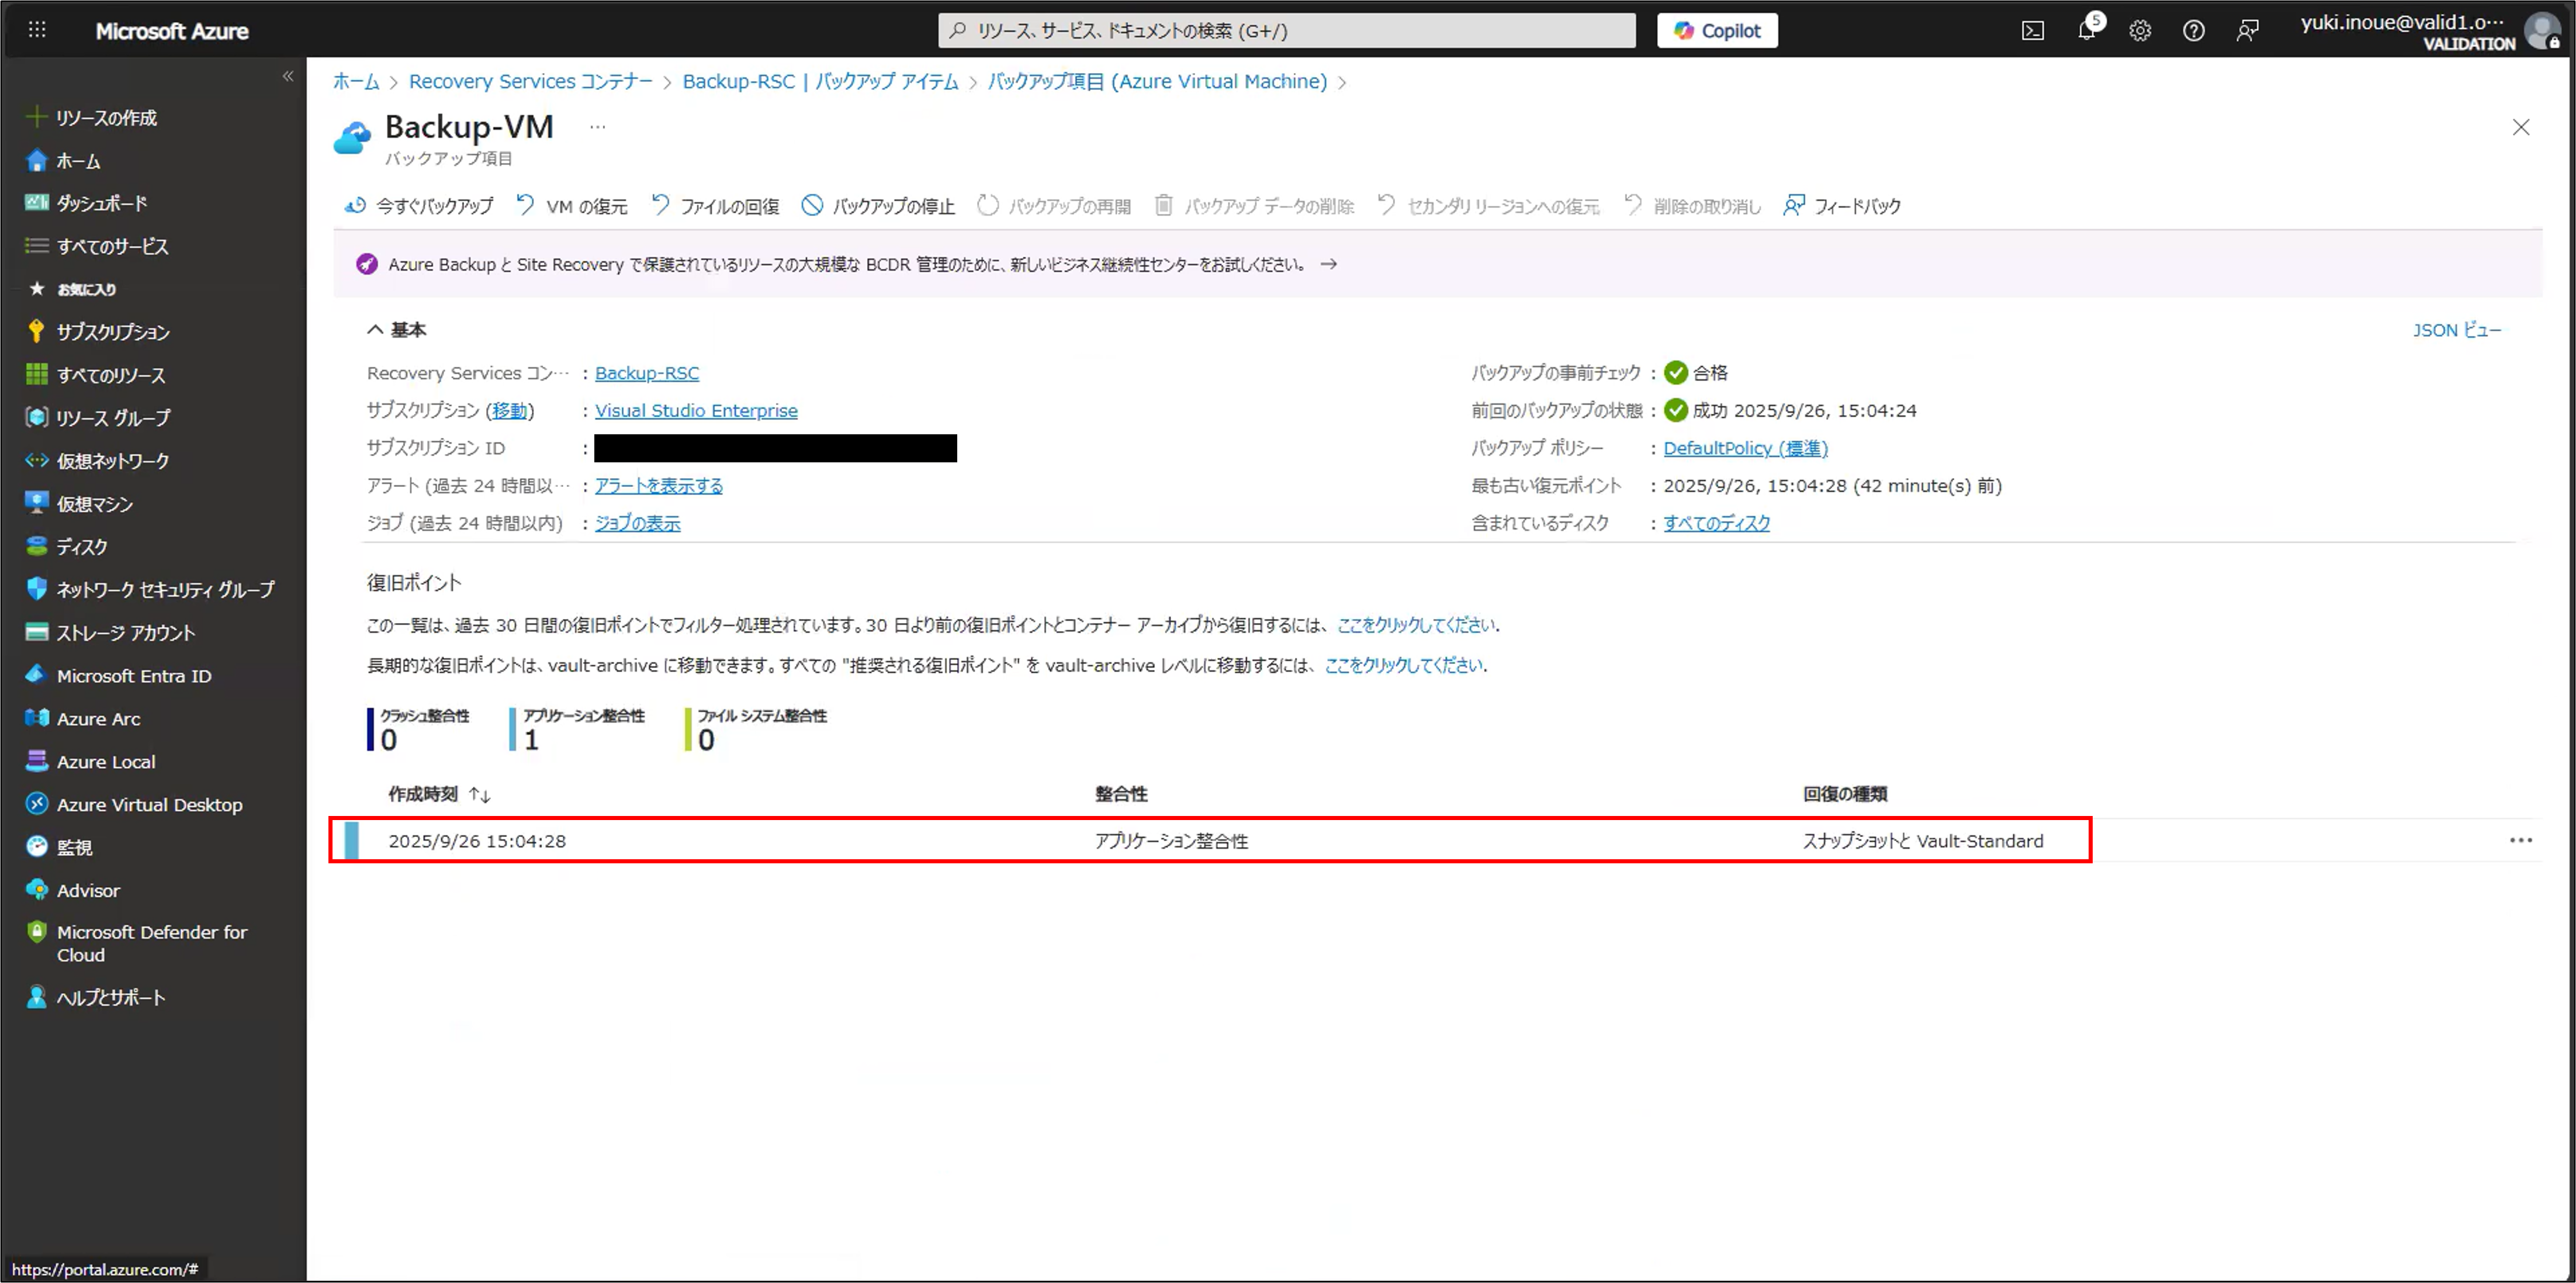Click バックアップの停止 toolbar button
Image resolution: width=2576 pixels, height=1283 pixels.
(878, 206)
